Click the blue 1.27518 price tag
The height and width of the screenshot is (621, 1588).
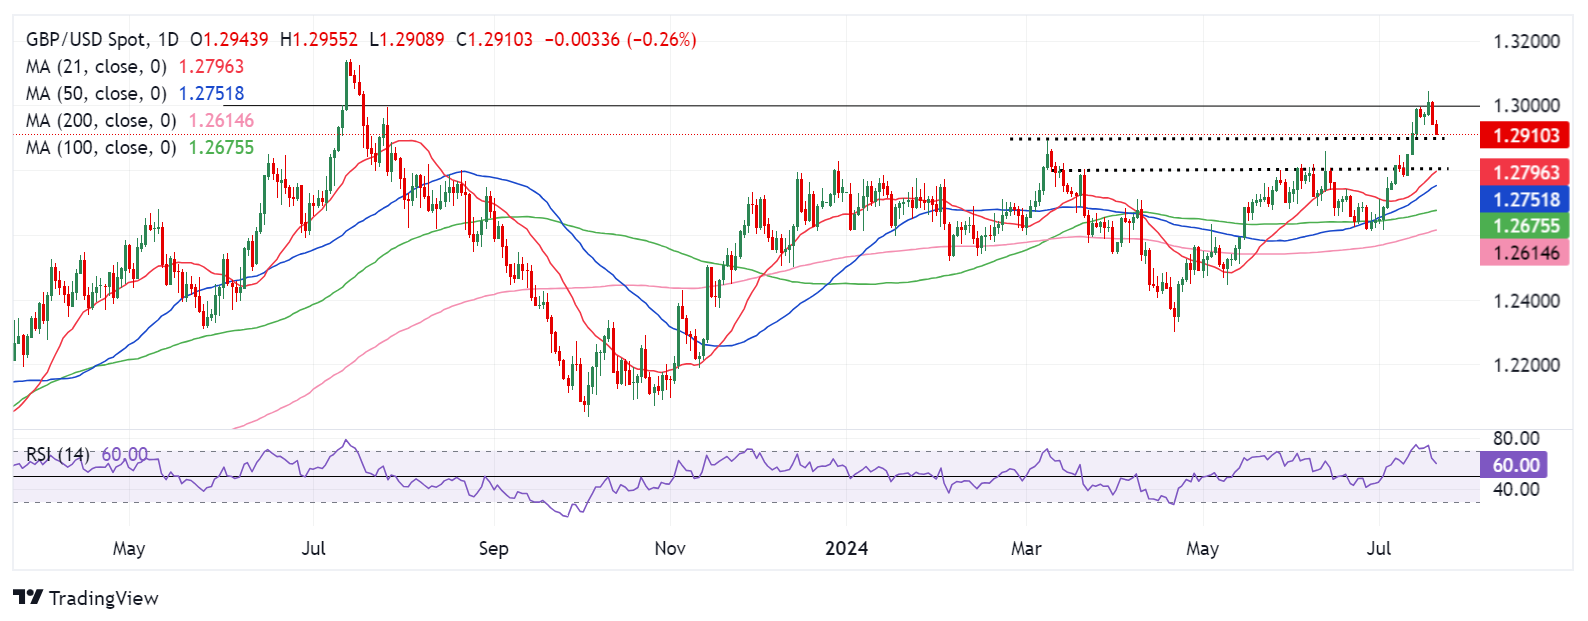[1525, 200]
